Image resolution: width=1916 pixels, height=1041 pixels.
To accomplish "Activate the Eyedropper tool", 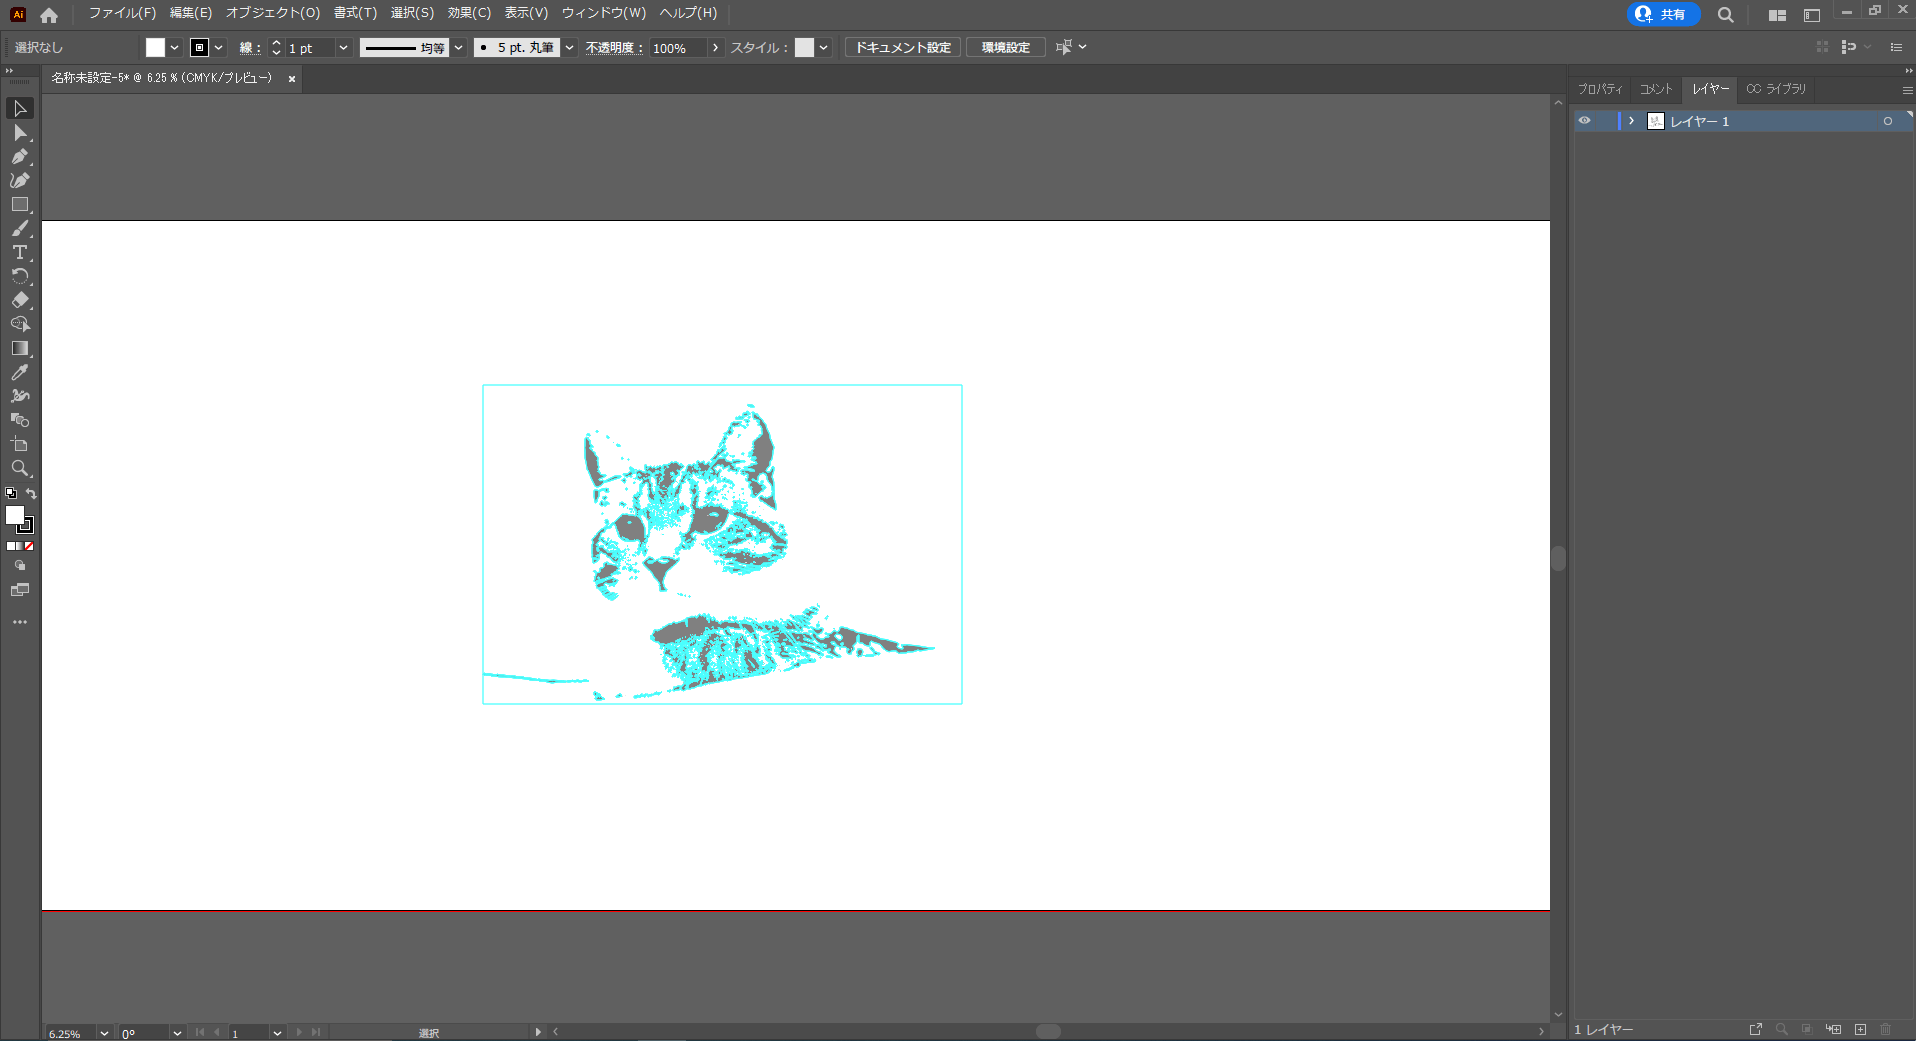I will [x=20, y=372].
